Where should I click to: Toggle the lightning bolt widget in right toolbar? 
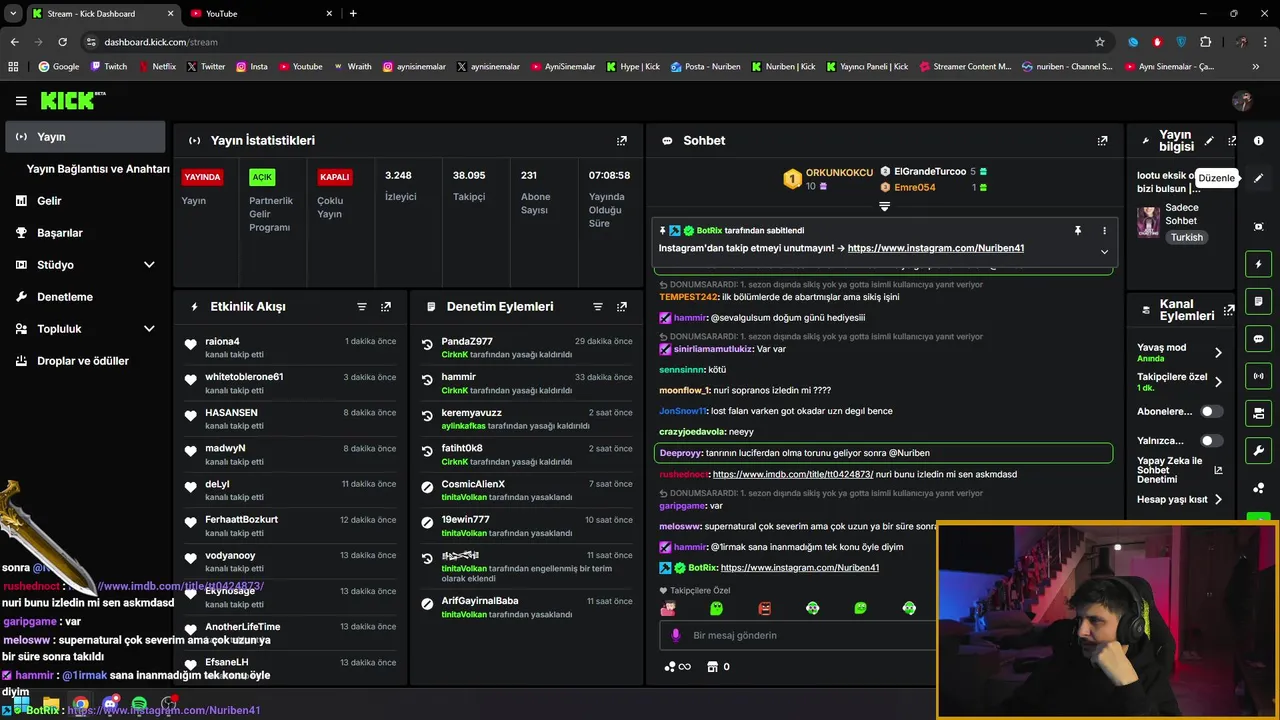[1259, 264]
